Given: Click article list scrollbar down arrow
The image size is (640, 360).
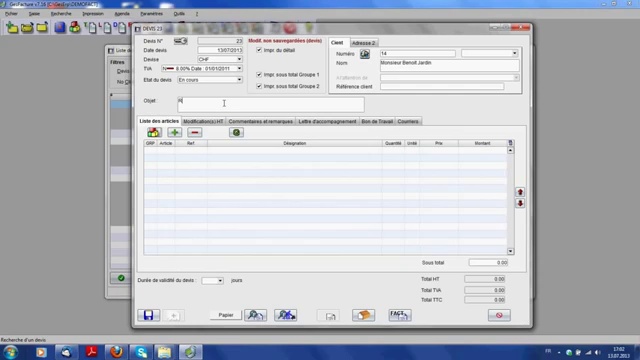Looking at the screenshot, I should click(510, 251).
